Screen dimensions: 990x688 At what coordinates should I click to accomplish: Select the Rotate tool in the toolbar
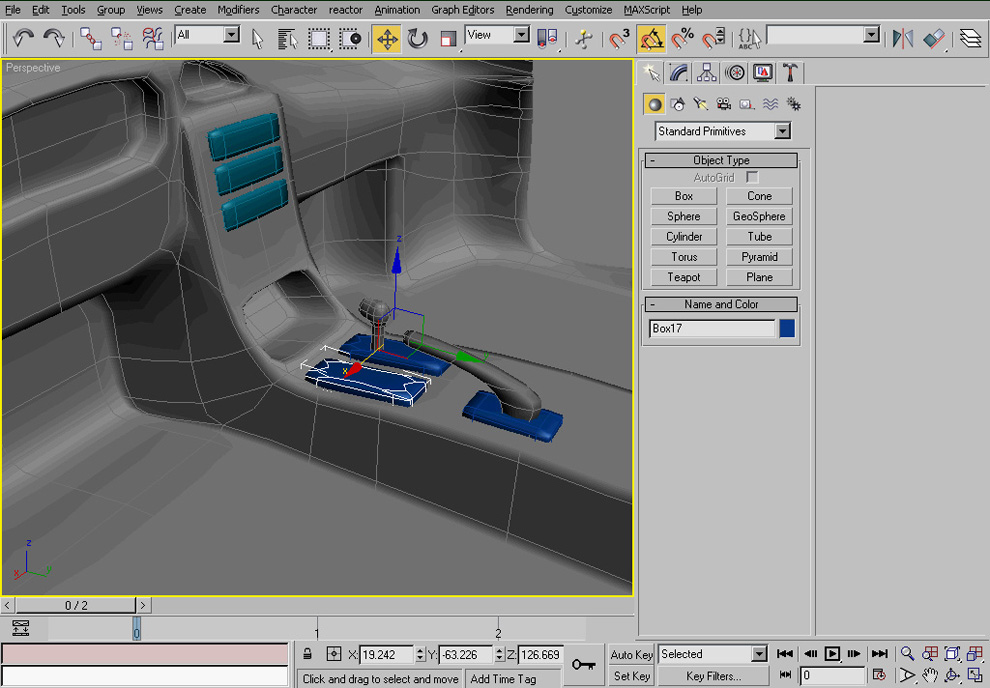tap(418, 39)
